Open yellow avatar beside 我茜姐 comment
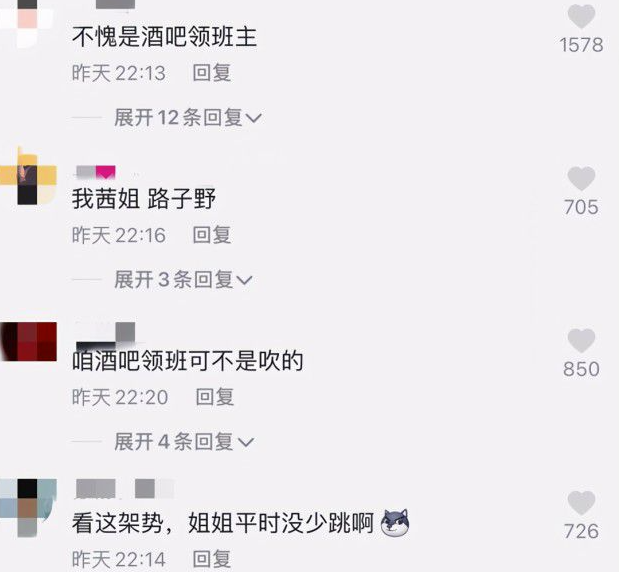 coord(28,178)
